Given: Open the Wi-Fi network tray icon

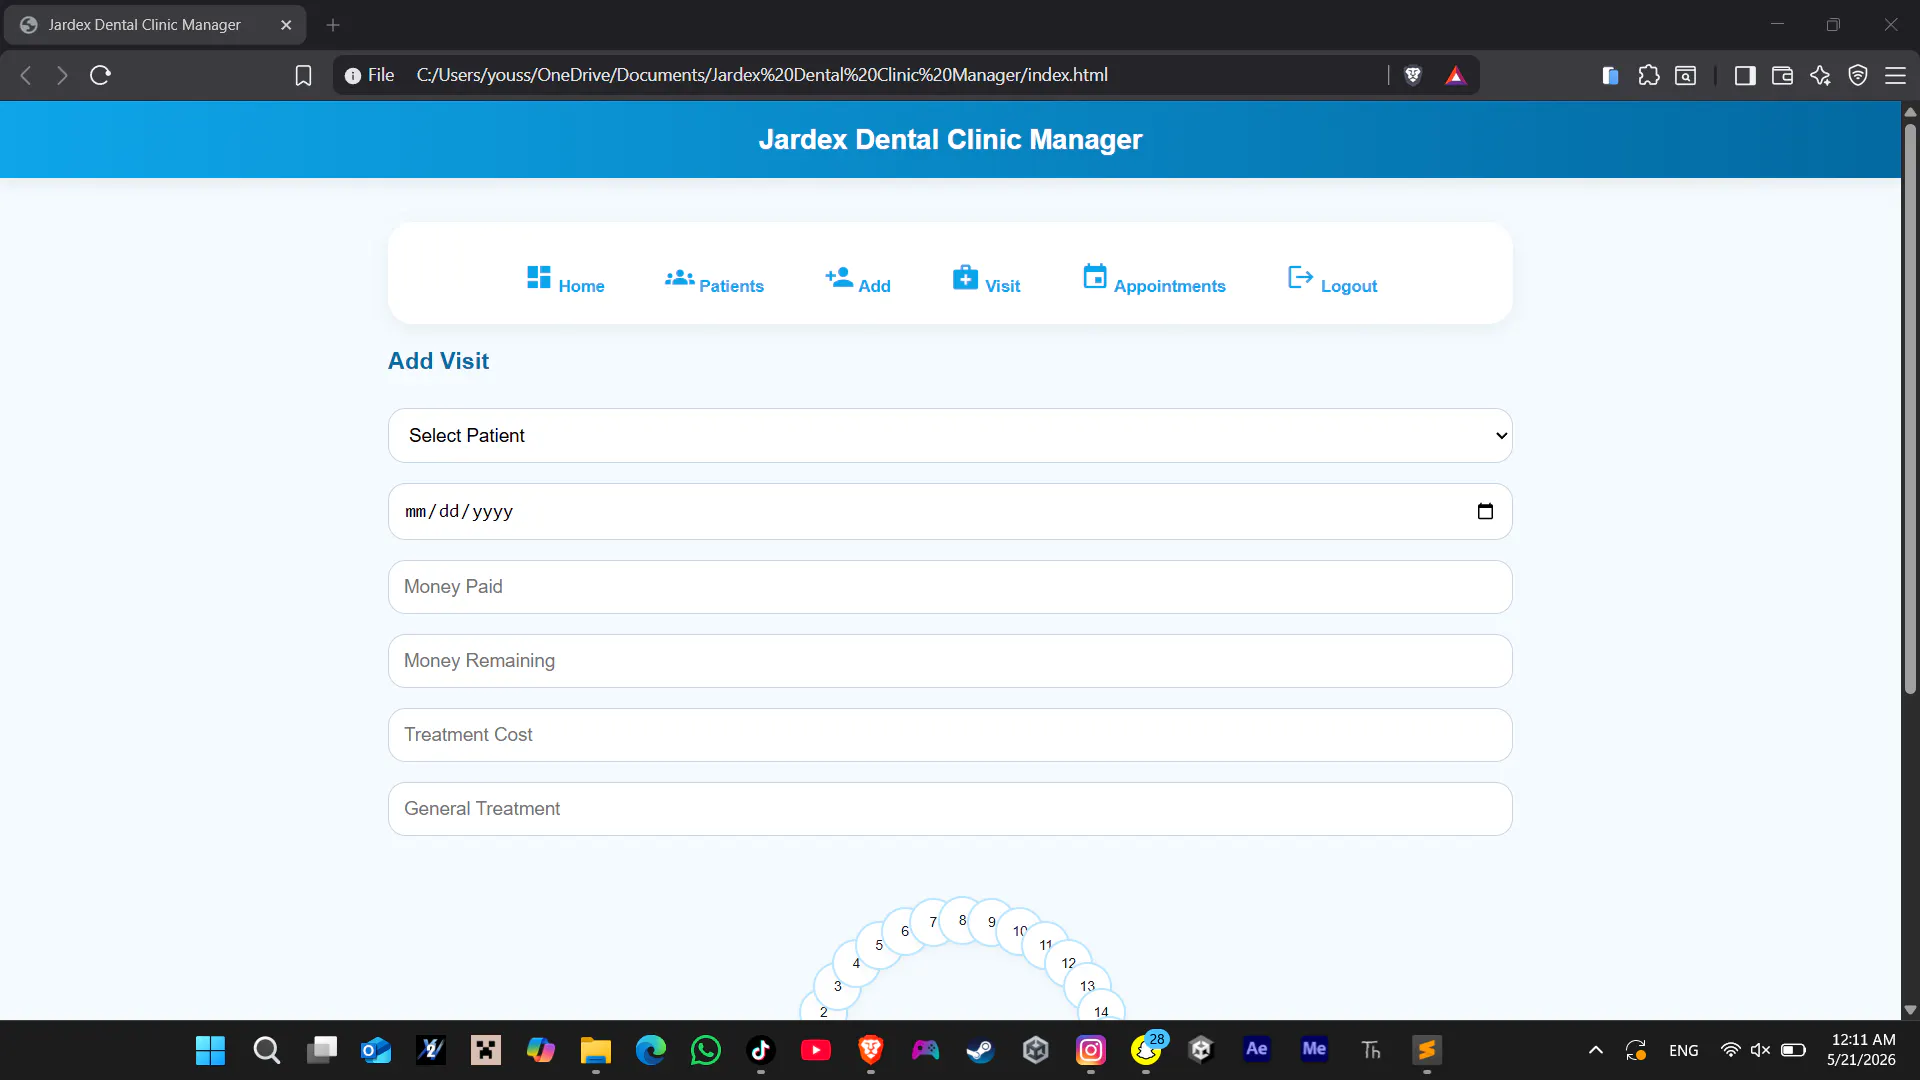Looking at the screenshot, I should click(1730, 1050).
